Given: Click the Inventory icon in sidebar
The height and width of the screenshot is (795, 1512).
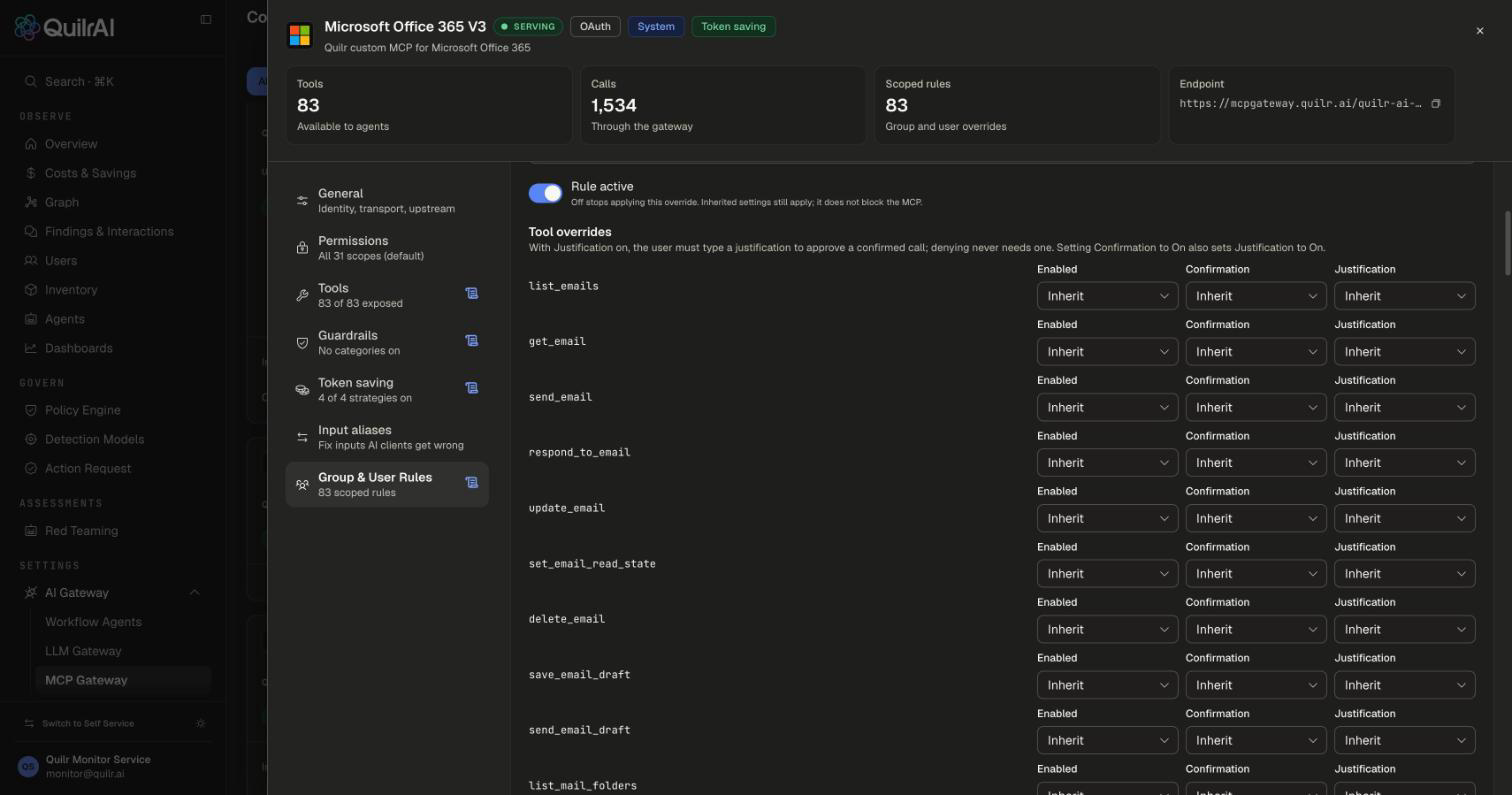Looking at the screenshot, I should (30, 290).
